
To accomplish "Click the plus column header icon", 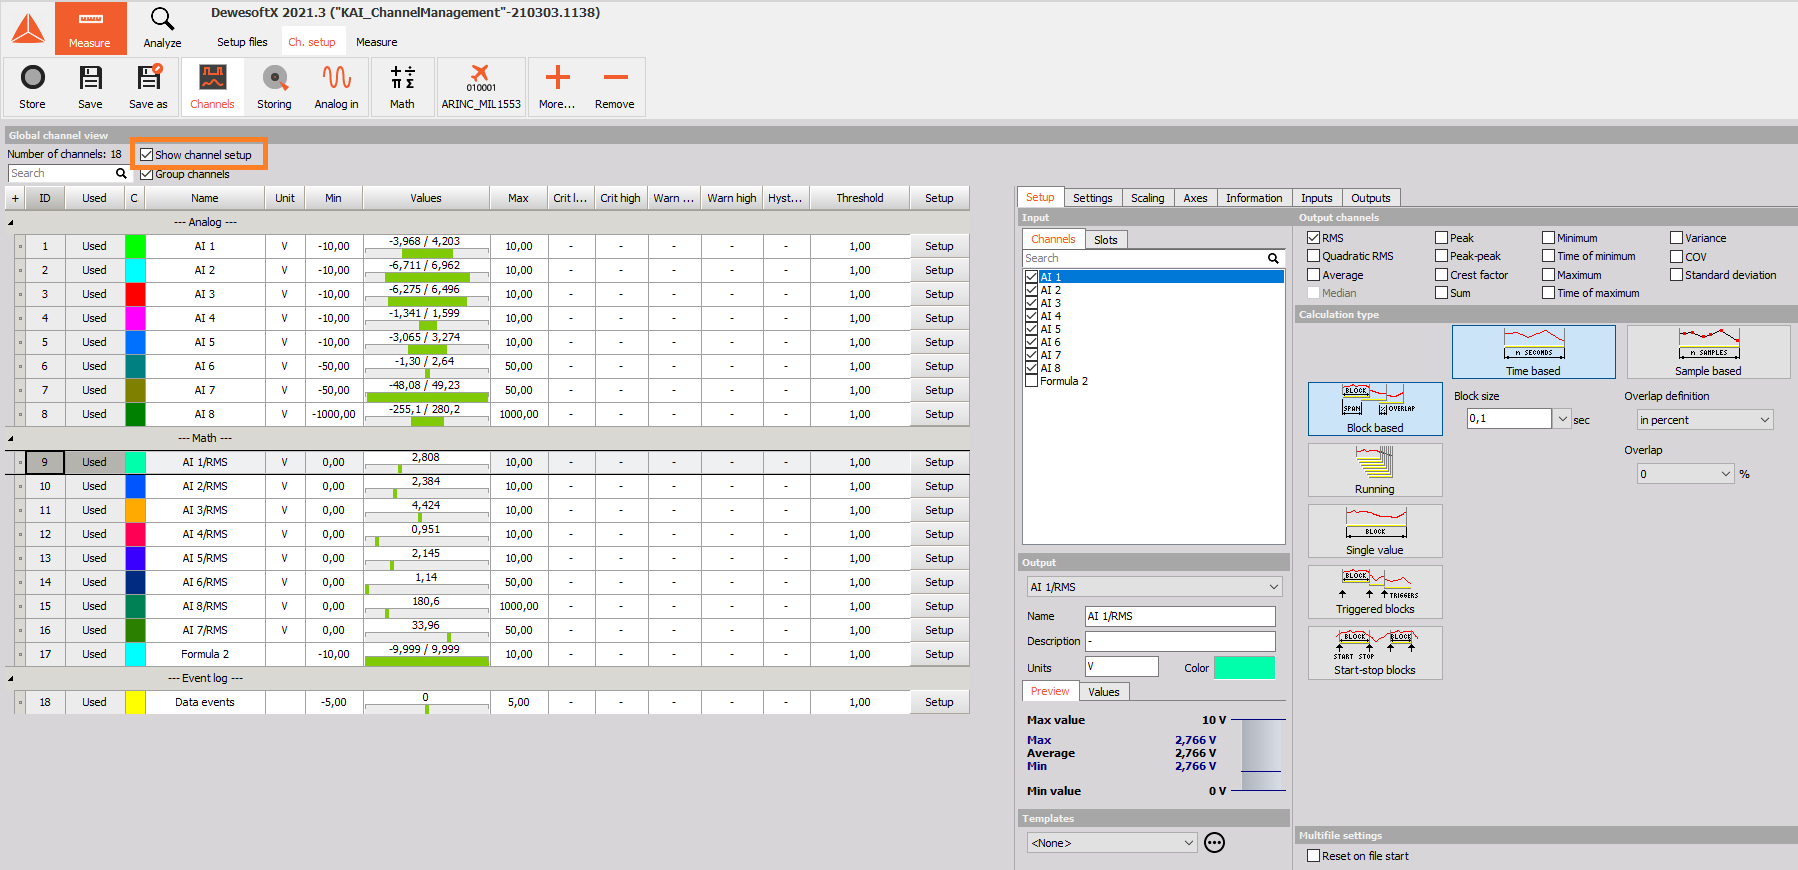I will click(15, 198).
